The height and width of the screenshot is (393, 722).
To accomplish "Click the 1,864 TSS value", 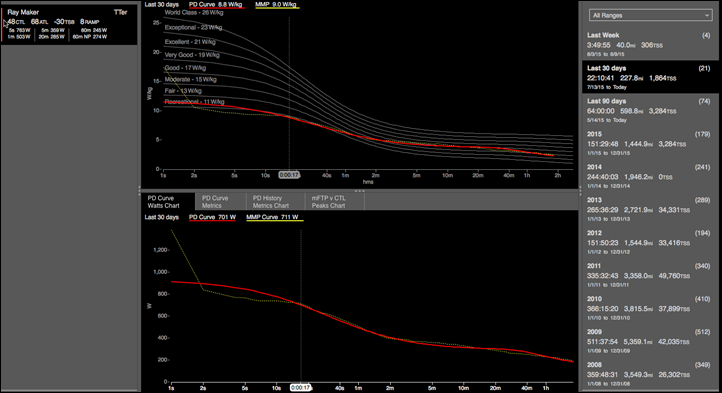I will (x=663, y=78).
